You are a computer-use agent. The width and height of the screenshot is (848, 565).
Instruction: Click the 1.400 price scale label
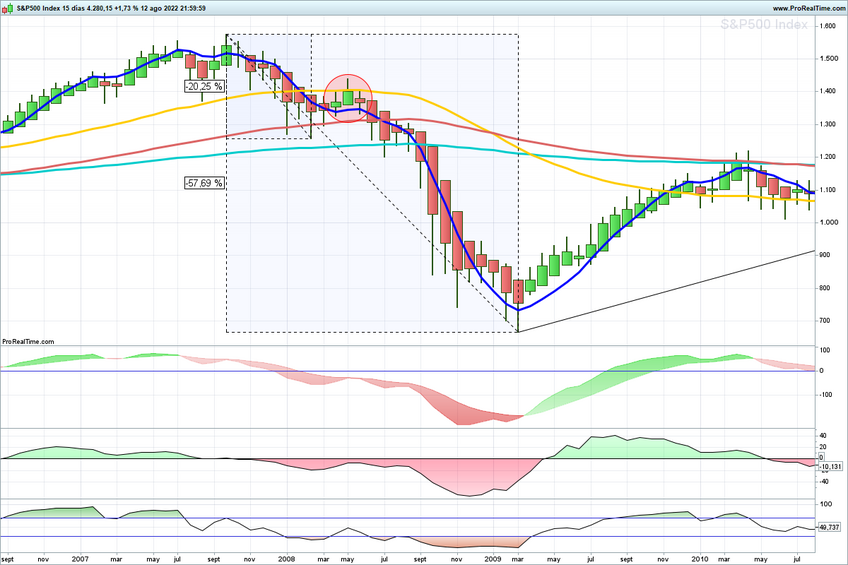click(828, 91)
